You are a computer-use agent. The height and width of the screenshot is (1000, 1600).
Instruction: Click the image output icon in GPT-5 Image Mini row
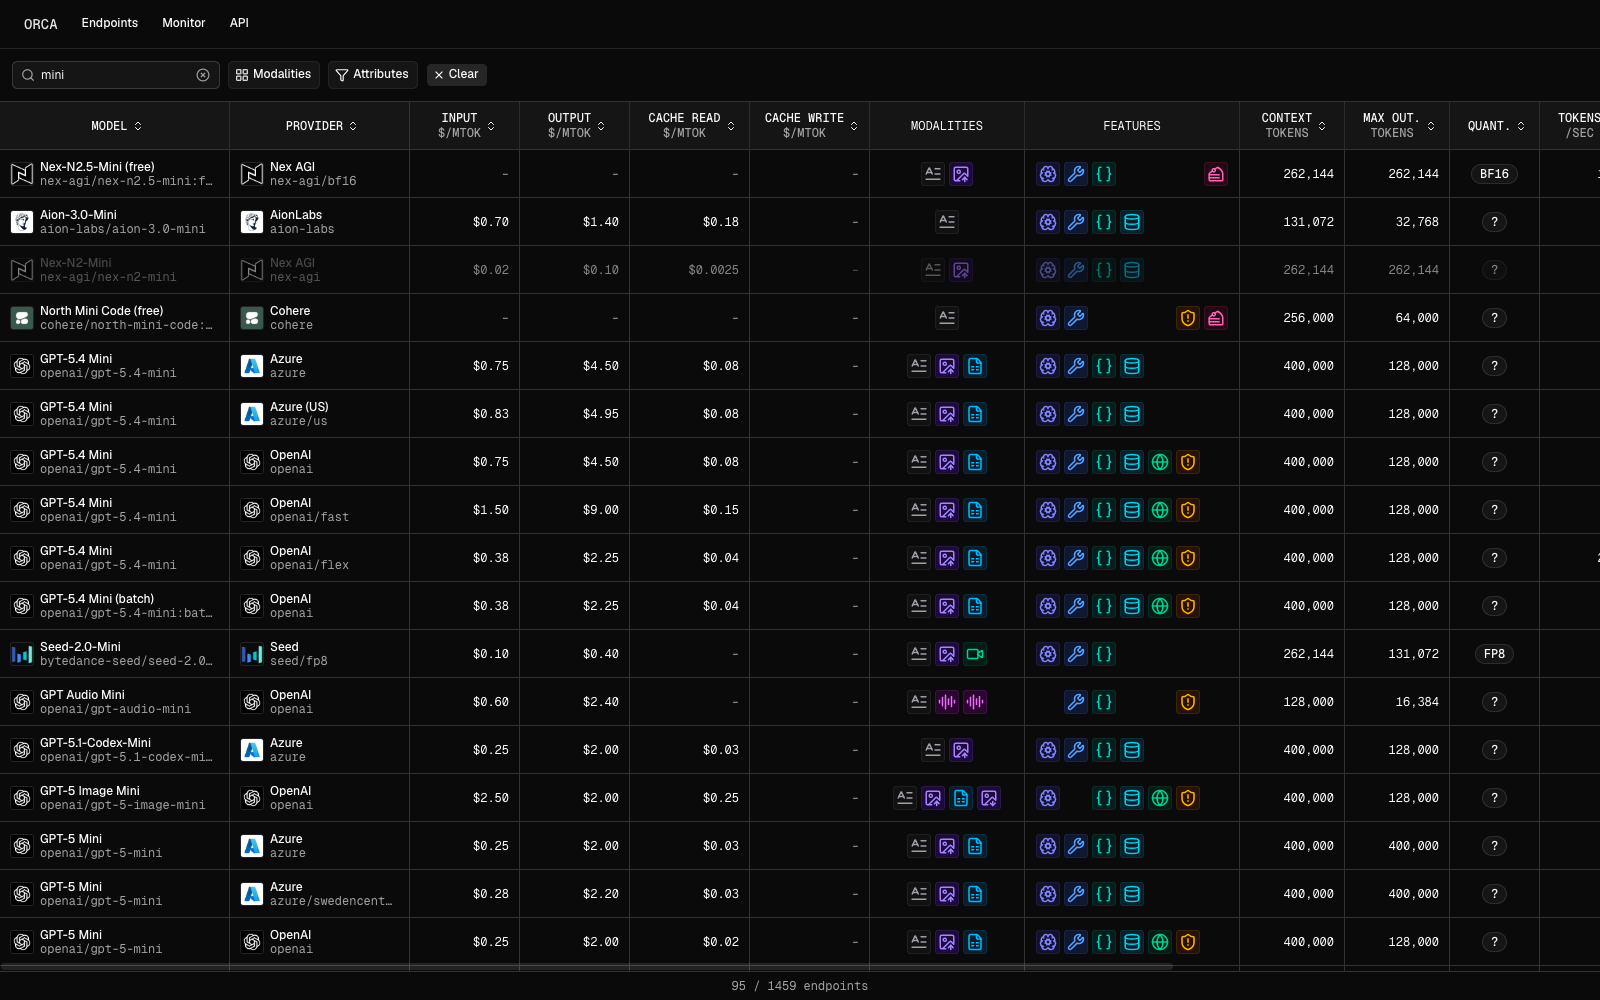(989, 798)
